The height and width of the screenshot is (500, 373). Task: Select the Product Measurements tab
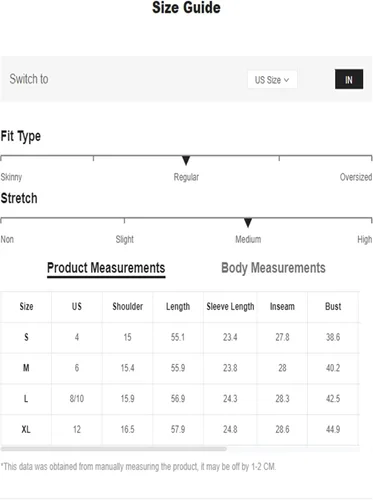tap(106, 268)
